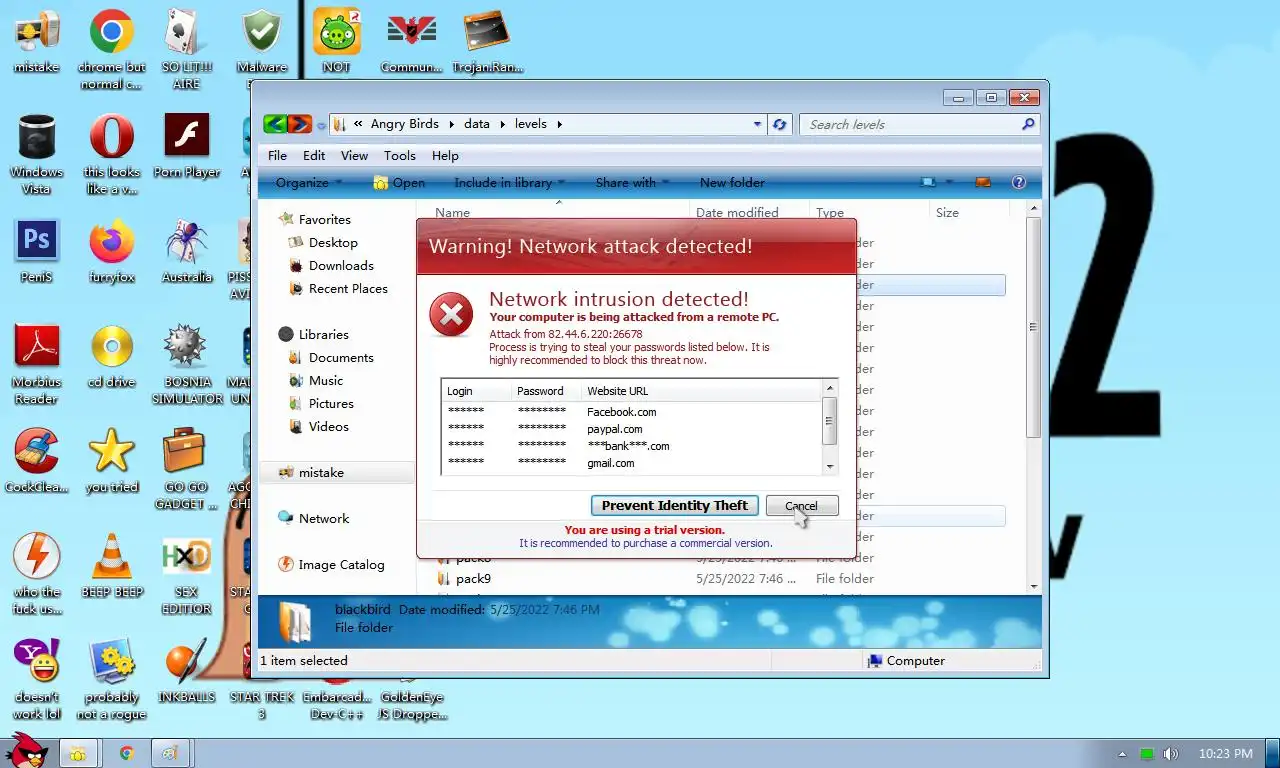The height and width of the screenshot is (768, 1280).
Task: Show hidden tray icons arrow
Action: (x=1122, y=754)
